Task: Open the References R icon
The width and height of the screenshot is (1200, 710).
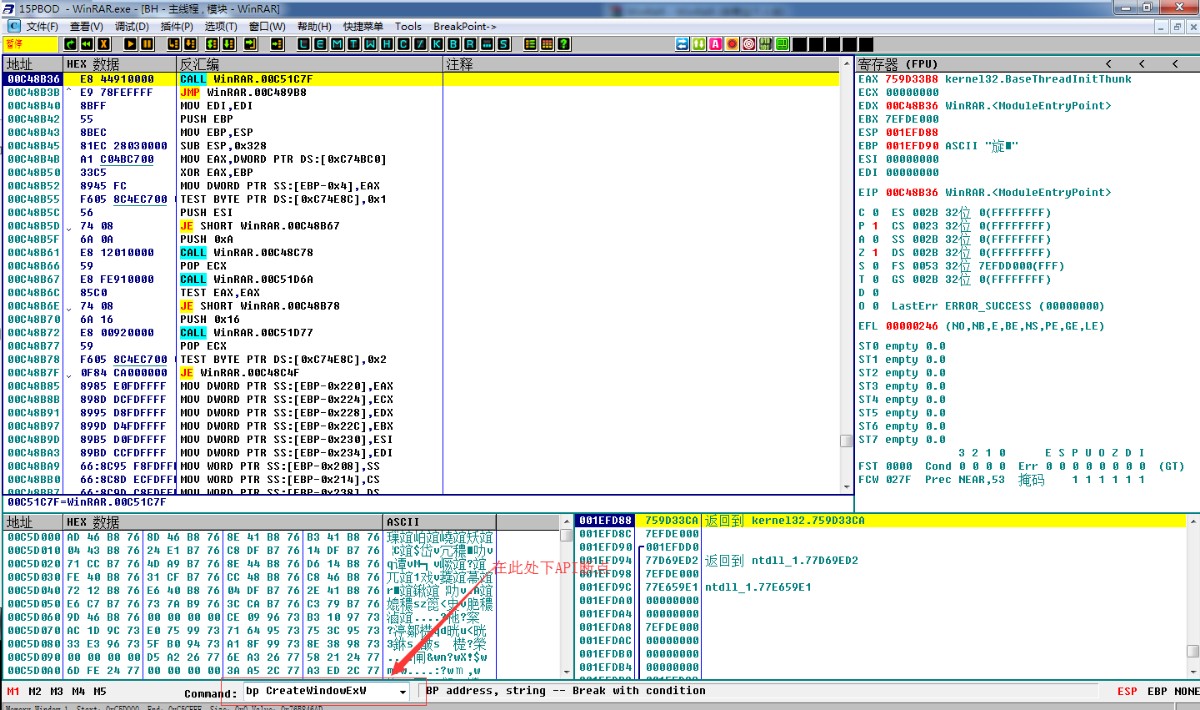Action: [x=469, y=44]
